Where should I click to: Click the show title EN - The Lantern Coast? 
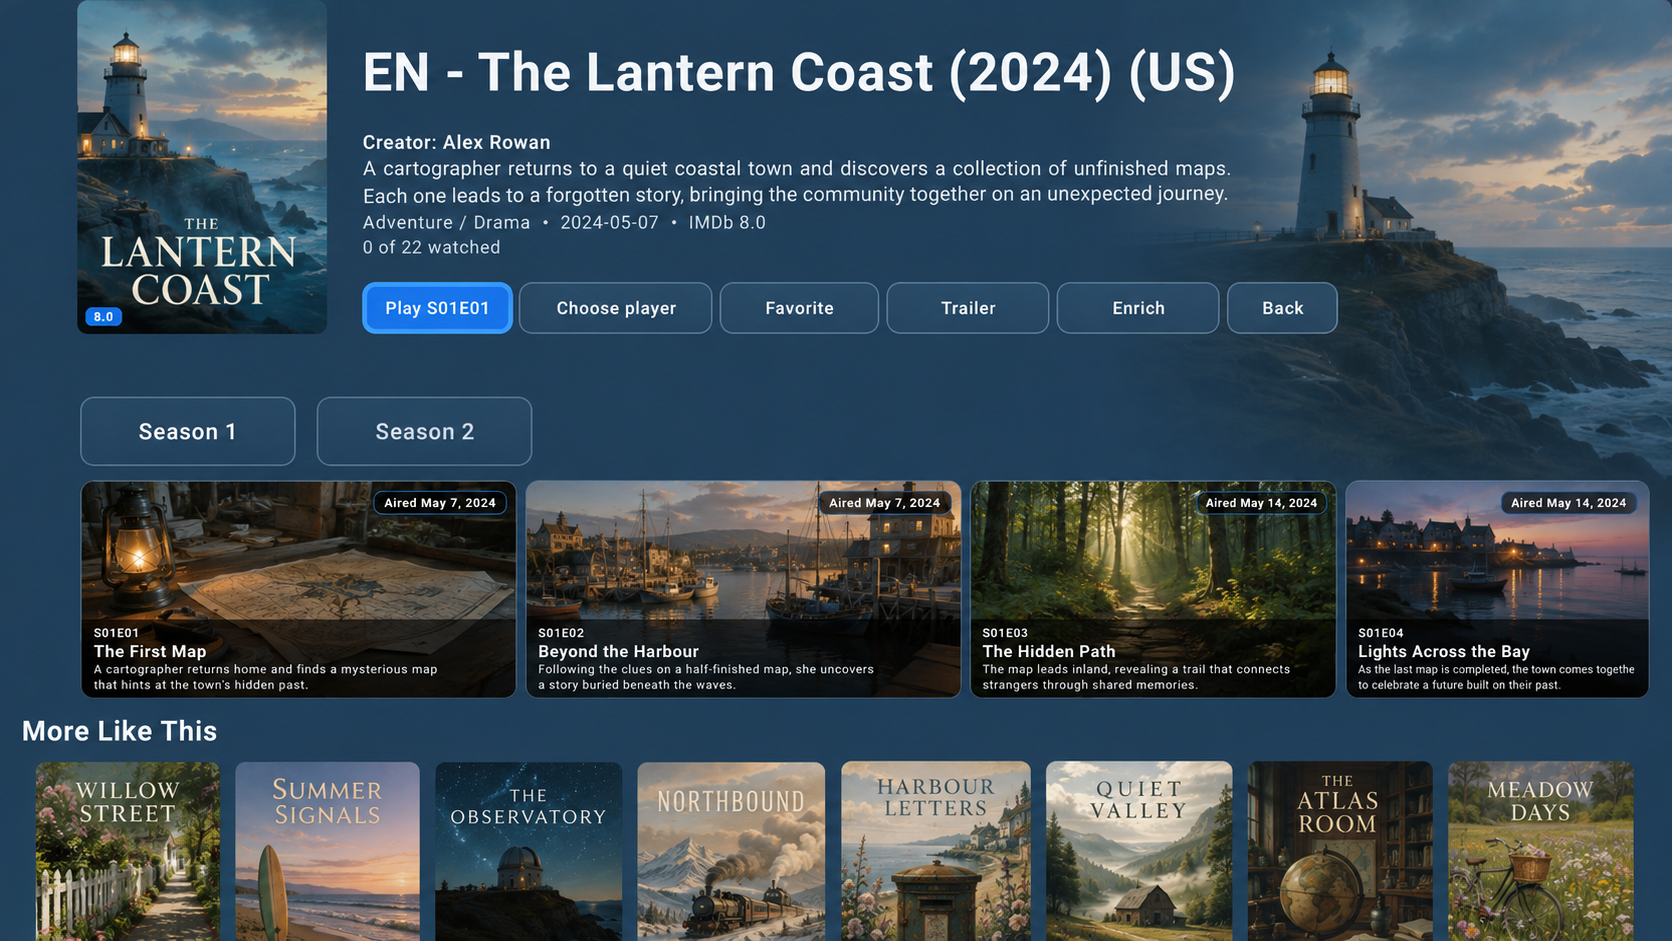[798, 73]
